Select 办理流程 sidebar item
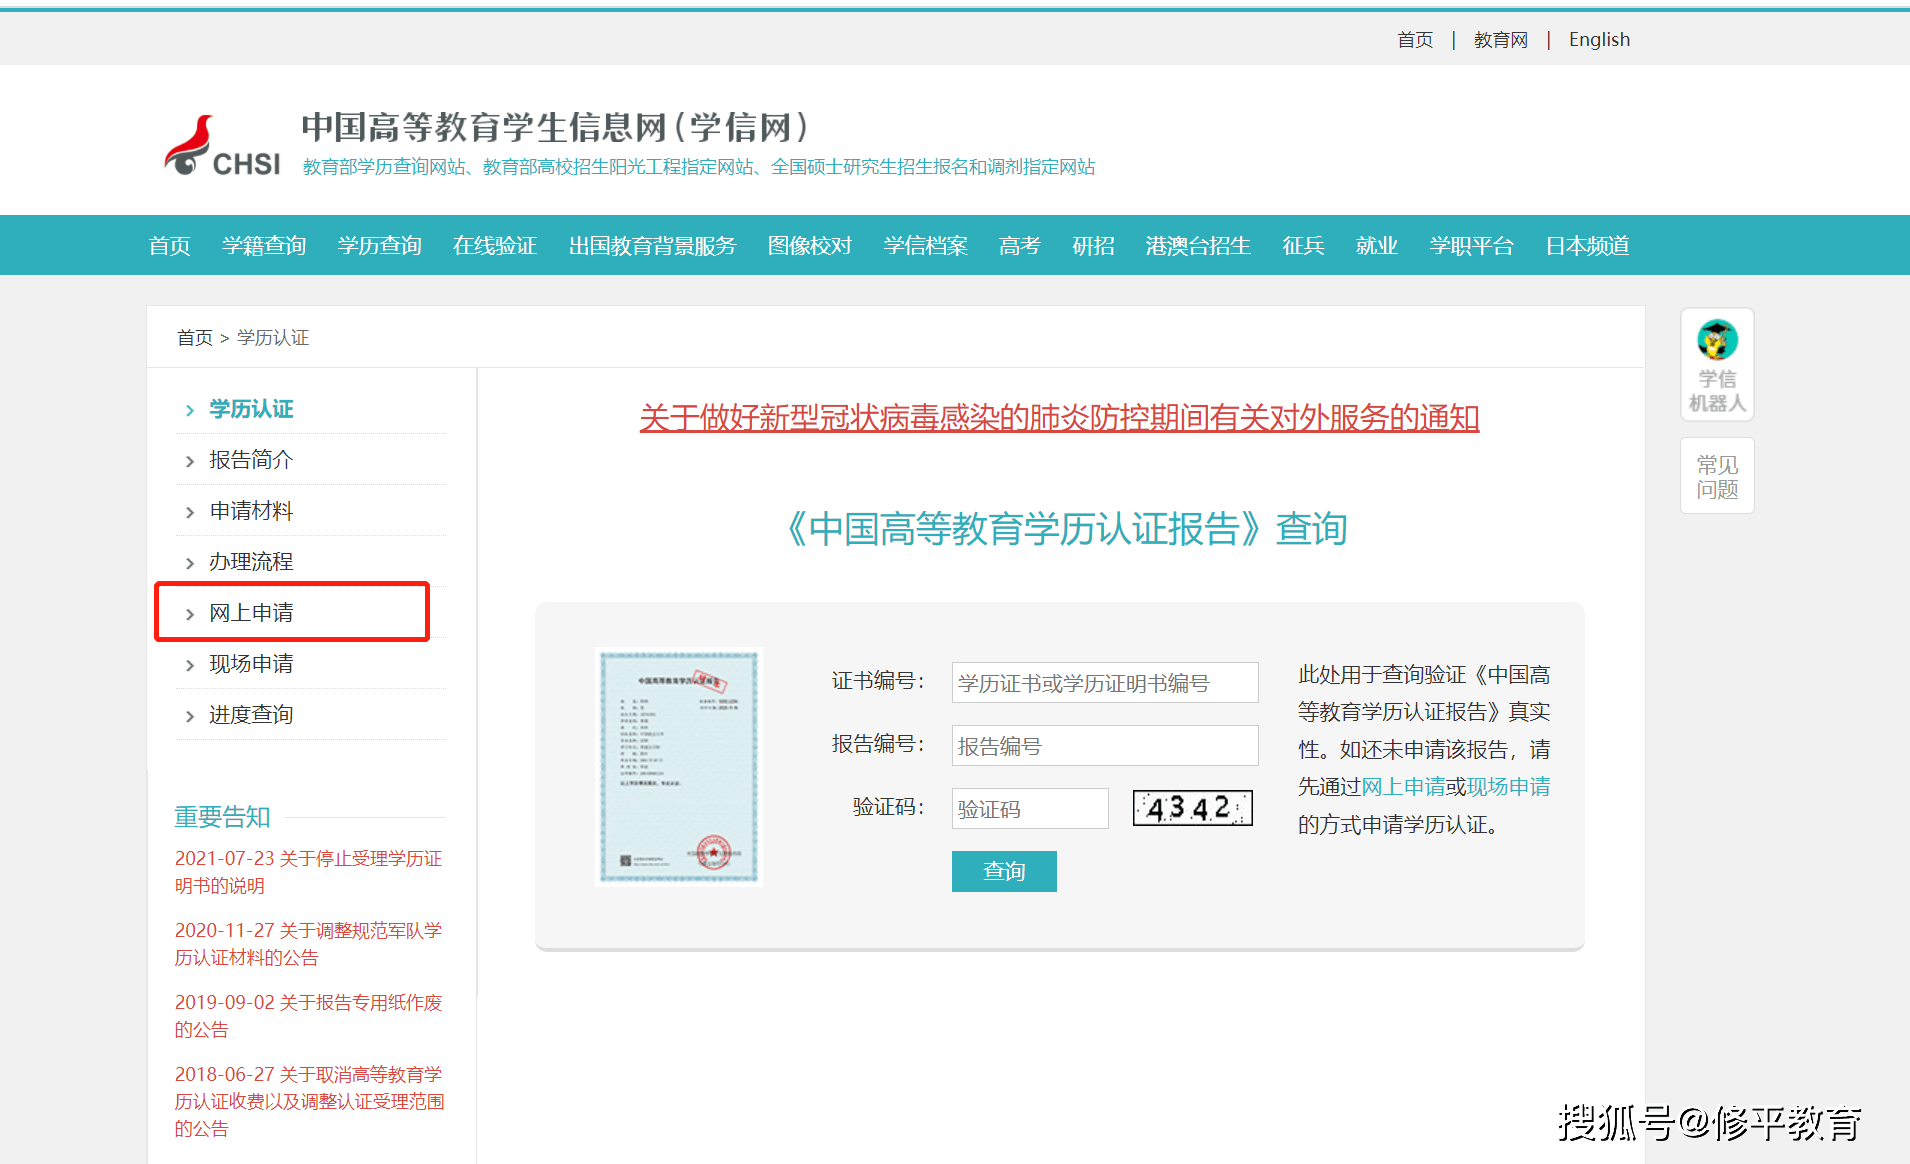 pyautogui.click(x=251, y=562)
